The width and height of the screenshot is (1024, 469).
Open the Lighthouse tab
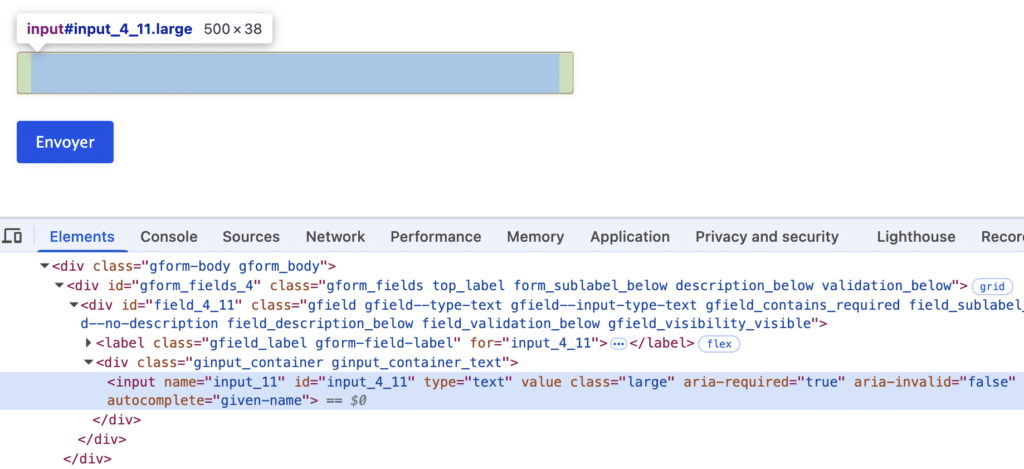(x=916, y=237)
